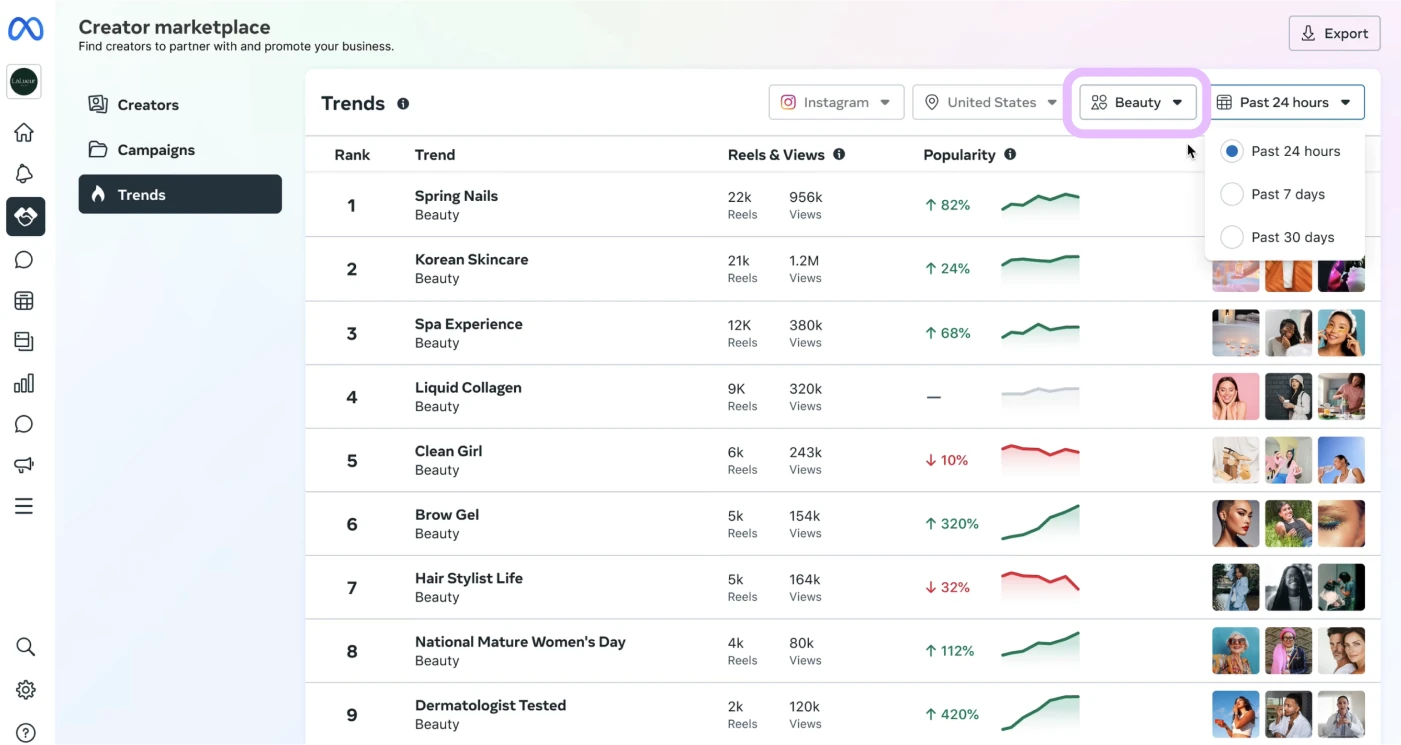Open the lower chat bubble icon
This screenshot has height=745, width=1401.
24,424
